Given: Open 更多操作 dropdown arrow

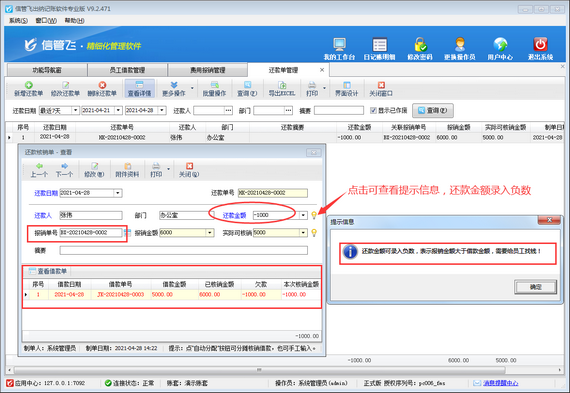Looking at the screenshot, I should [x=192, y=88].
